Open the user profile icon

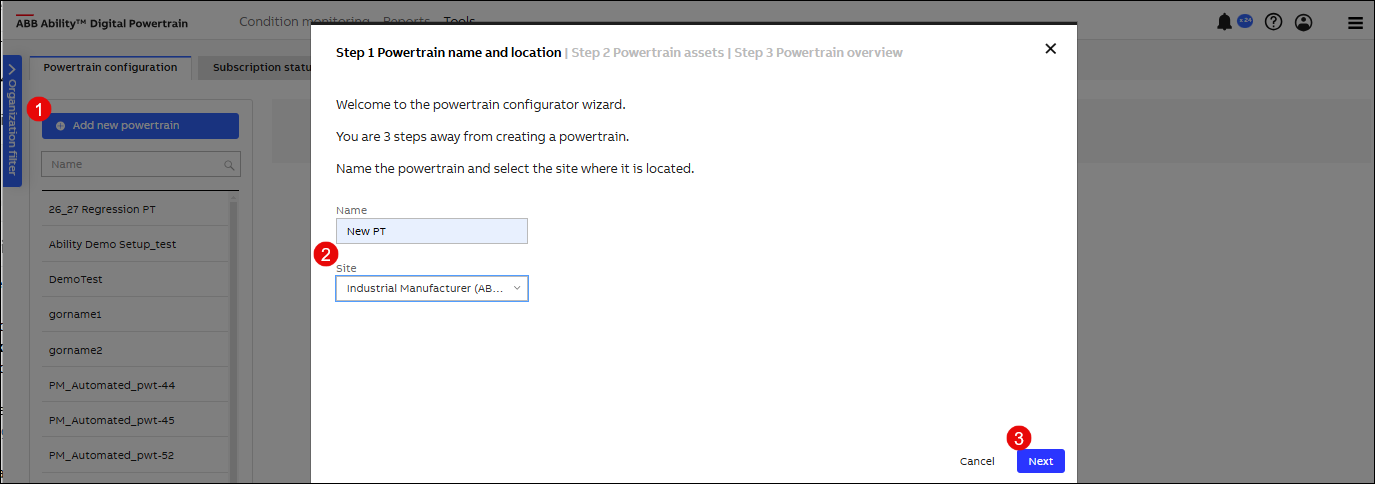click(x=1303, y=22)
